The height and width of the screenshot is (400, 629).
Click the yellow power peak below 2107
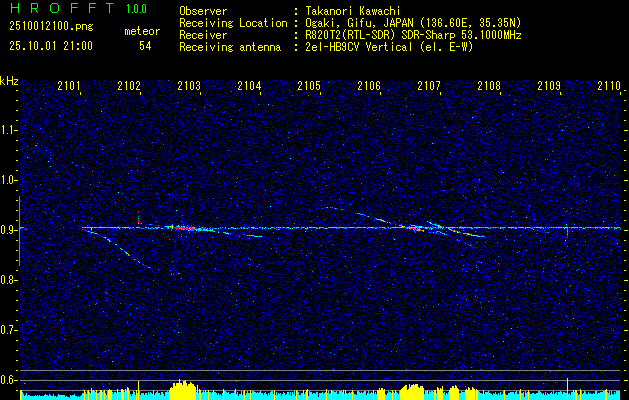412,392
